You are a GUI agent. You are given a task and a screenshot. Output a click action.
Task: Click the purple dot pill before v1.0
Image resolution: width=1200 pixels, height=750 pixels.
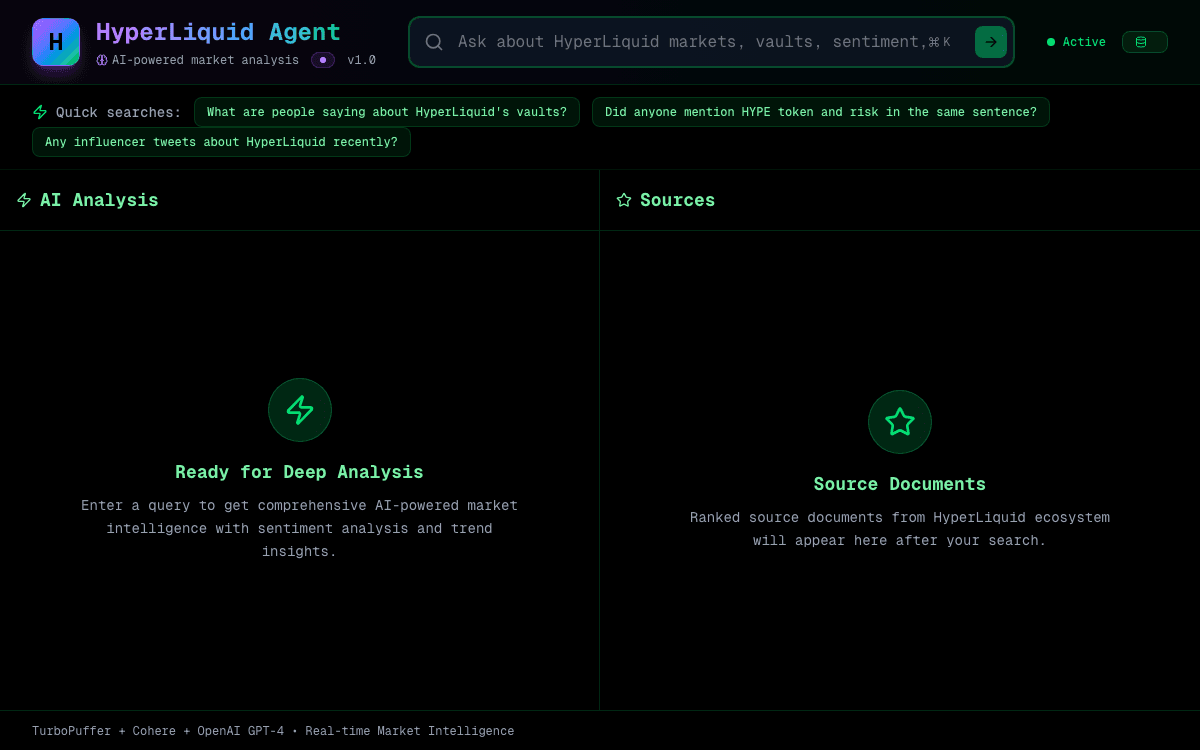323,60
